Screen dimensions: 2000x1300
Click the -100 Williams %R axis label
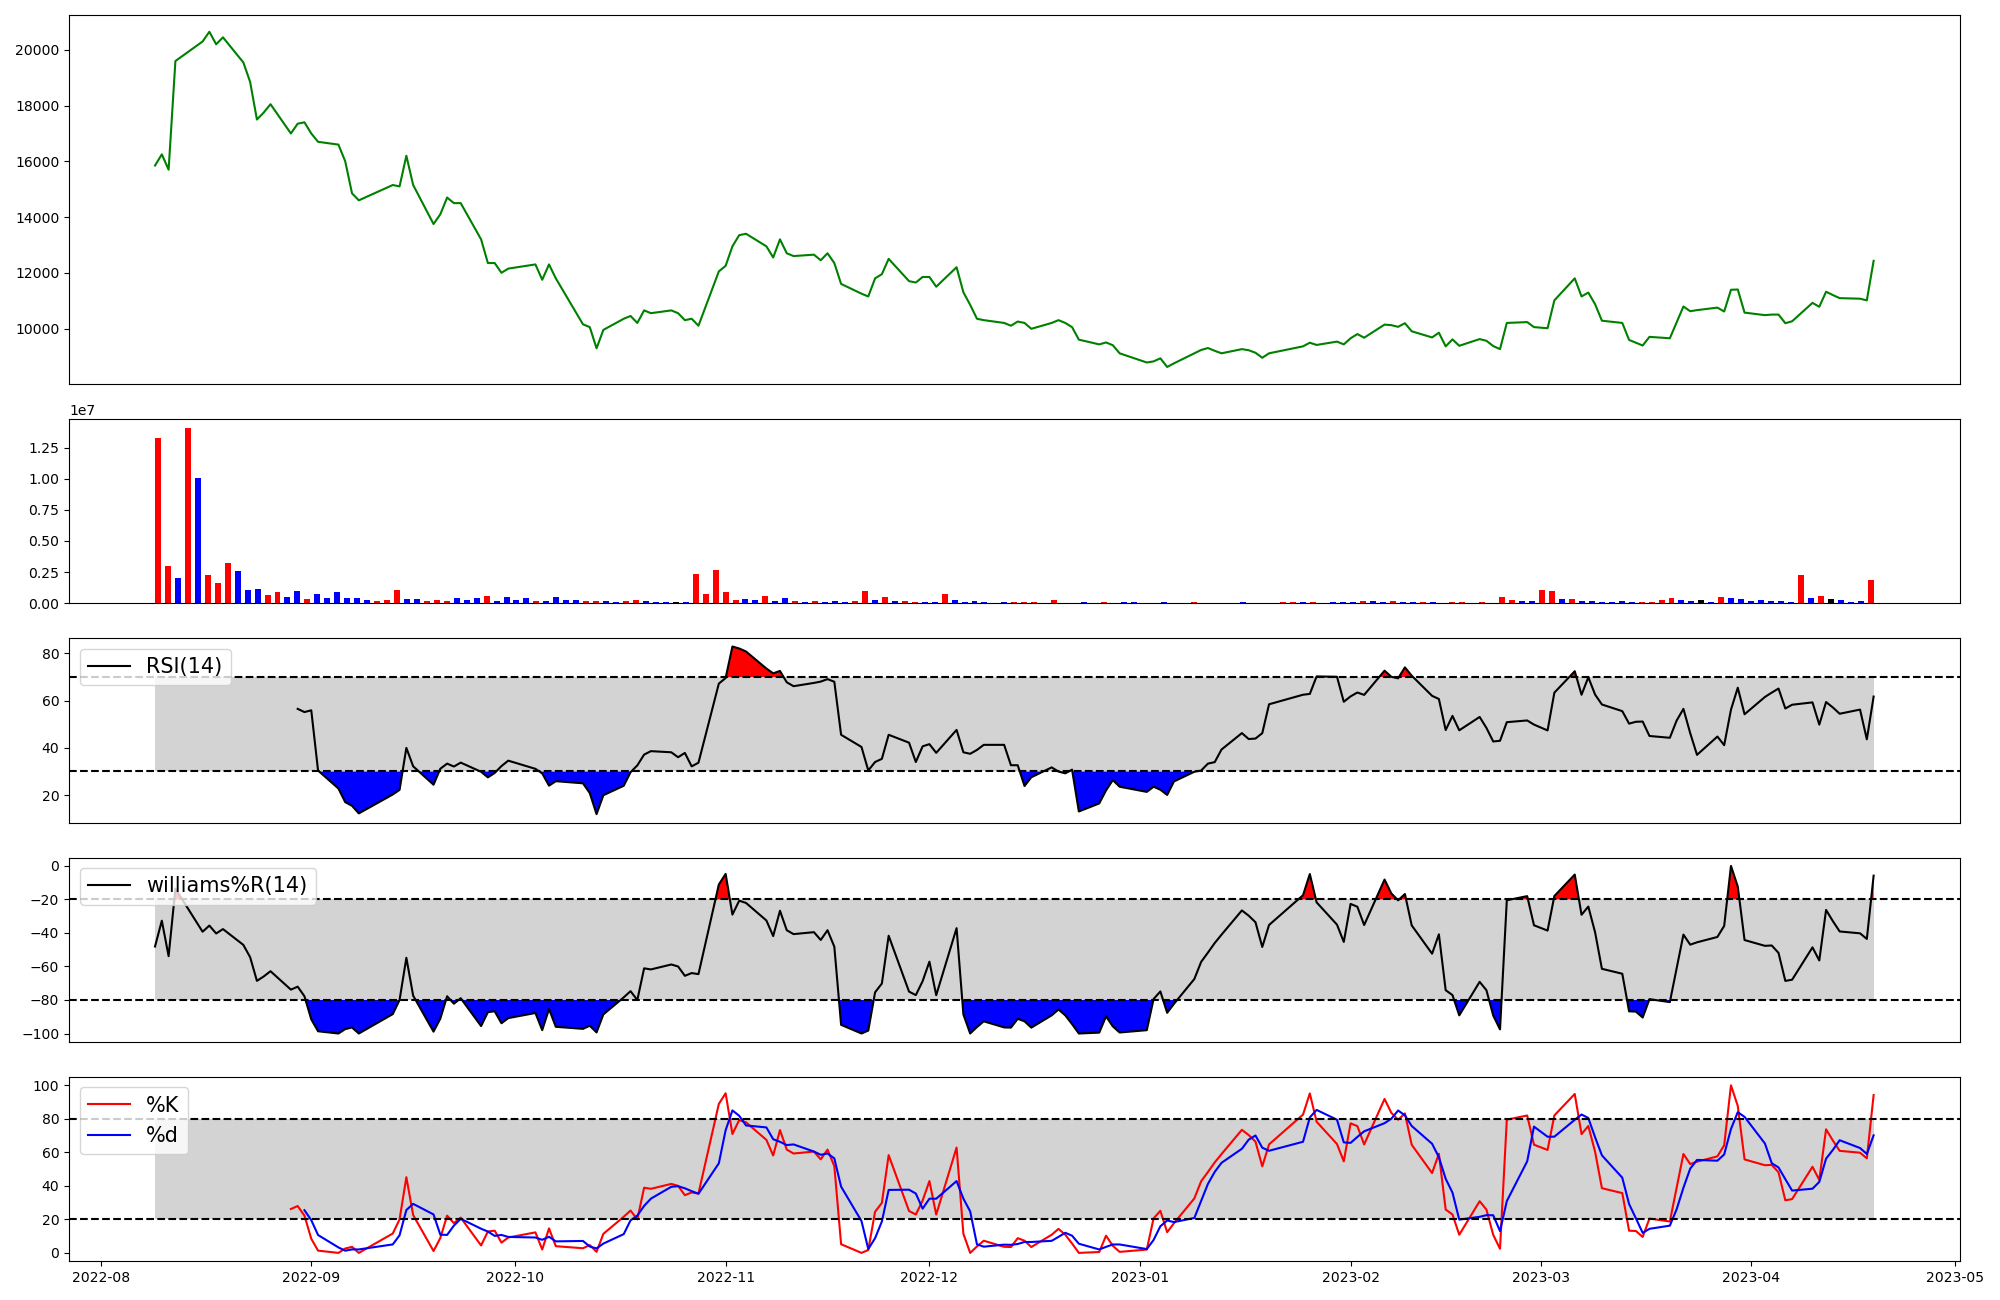pyautogui.click(x=41, y=1034)
